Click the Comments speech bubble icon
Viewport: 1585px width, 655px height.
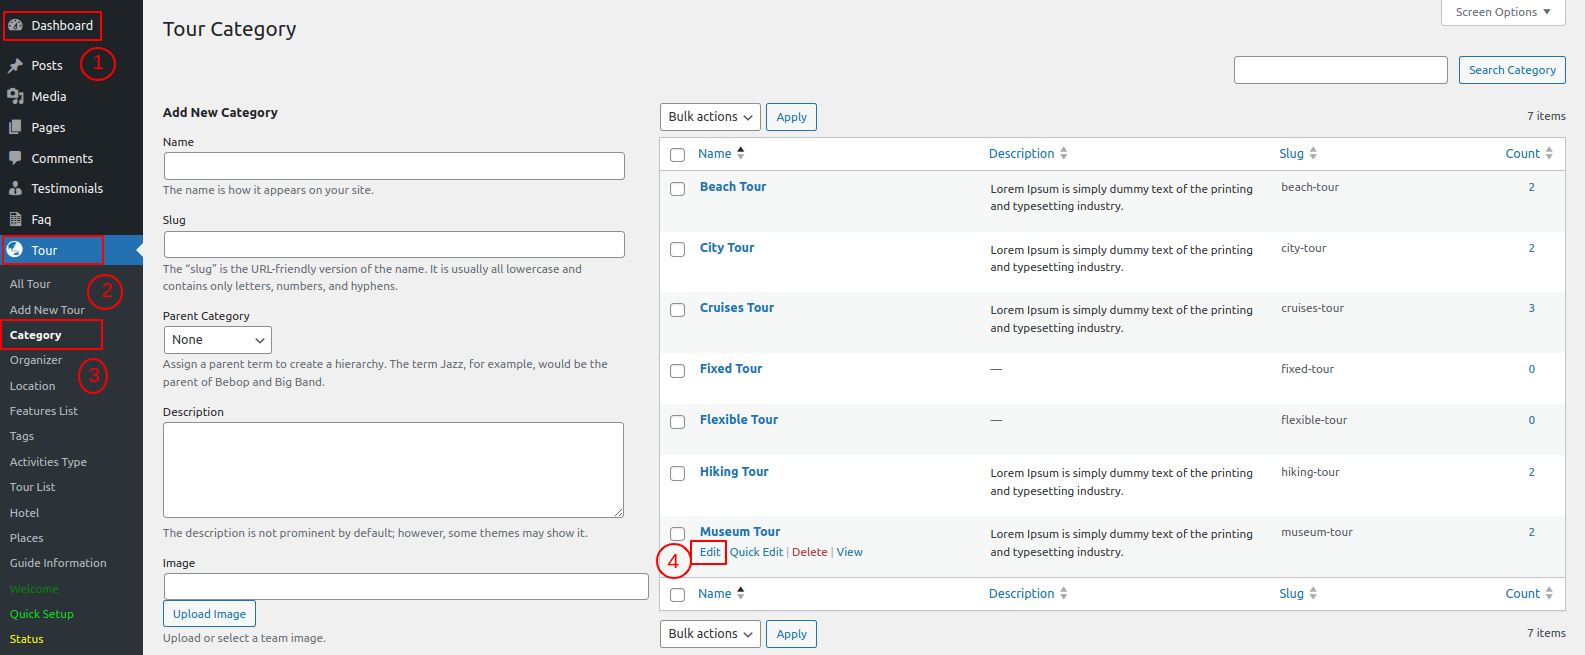click(15, 159)
